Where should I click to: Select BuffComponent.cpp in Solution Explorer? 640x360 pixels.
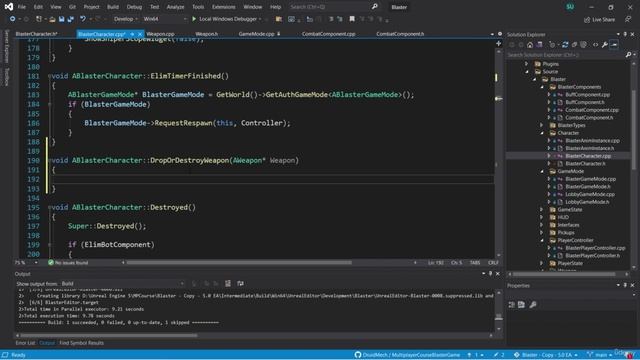click(587, 95)
